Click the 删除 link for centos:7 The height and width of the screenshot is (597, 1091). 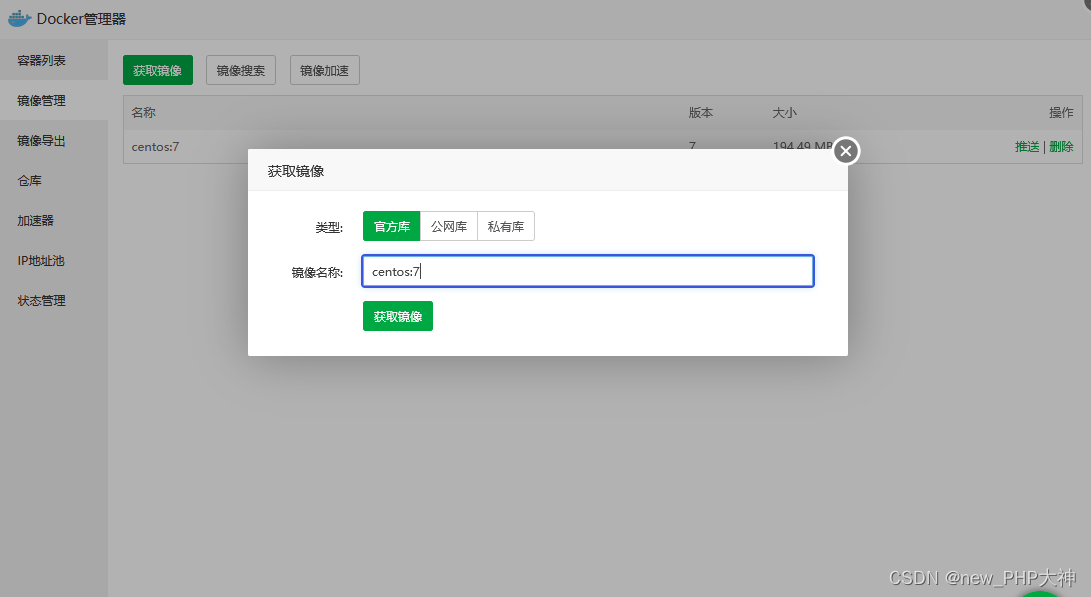tap(1061, 146)
